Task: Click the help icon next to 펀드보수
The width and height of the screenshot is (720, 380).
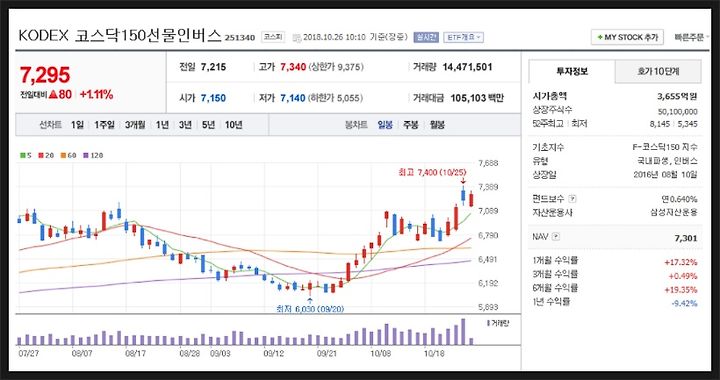Action: 572,199
